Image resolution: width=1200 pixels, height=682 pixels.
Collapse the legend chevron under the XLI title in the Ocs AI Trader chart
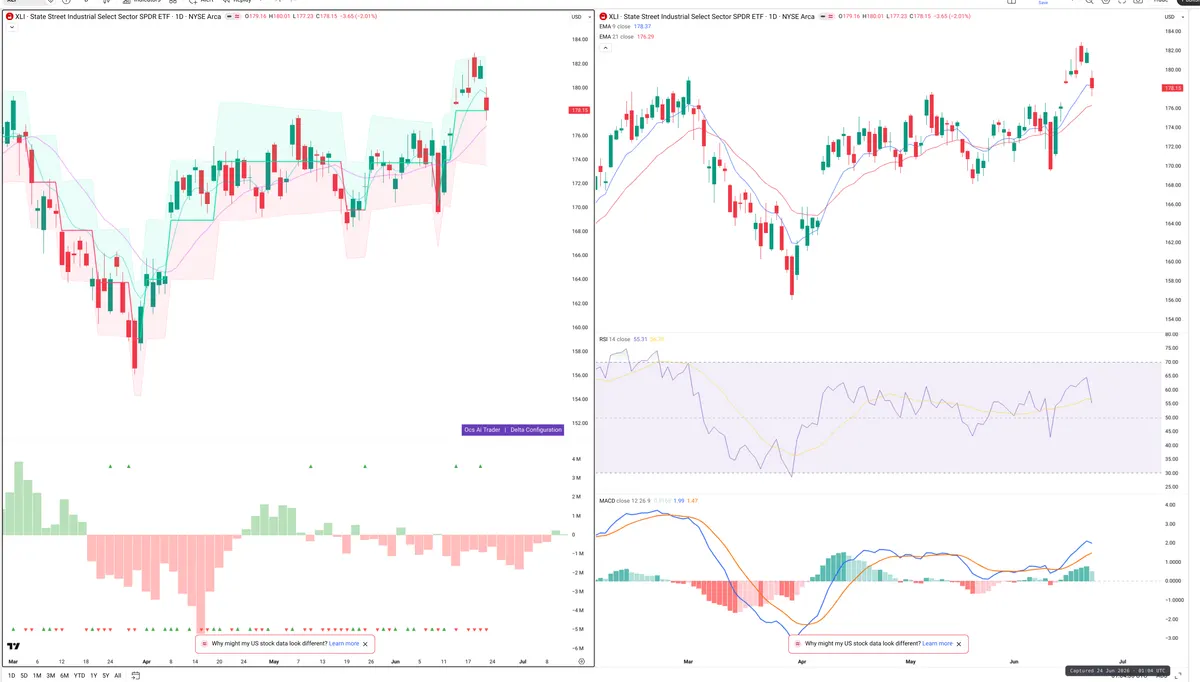11,28
